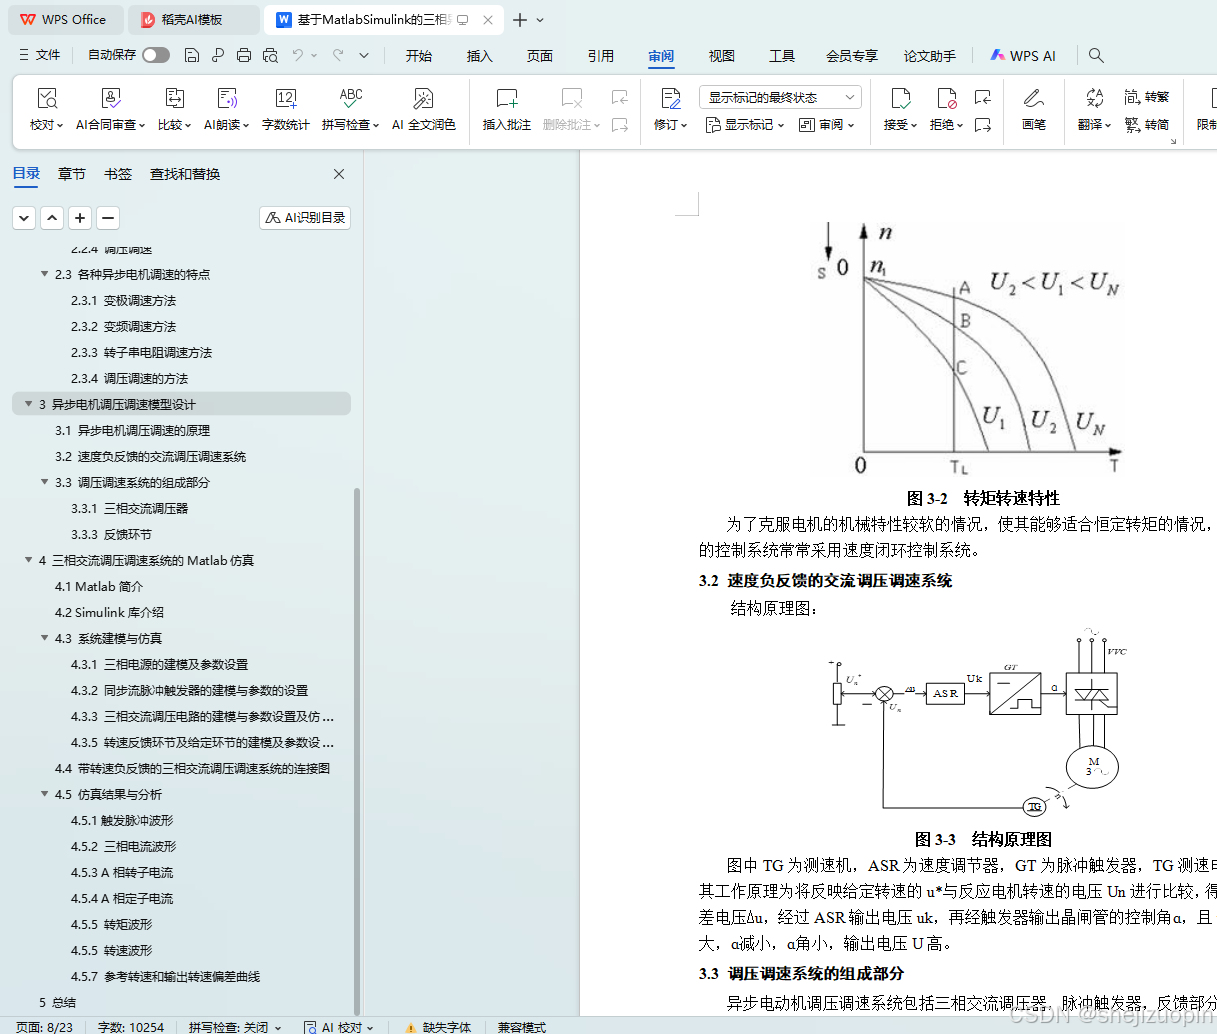Go to previous change arrow icon
Viewport: 1217px width, 1034px height.
[x=983, y=97]
